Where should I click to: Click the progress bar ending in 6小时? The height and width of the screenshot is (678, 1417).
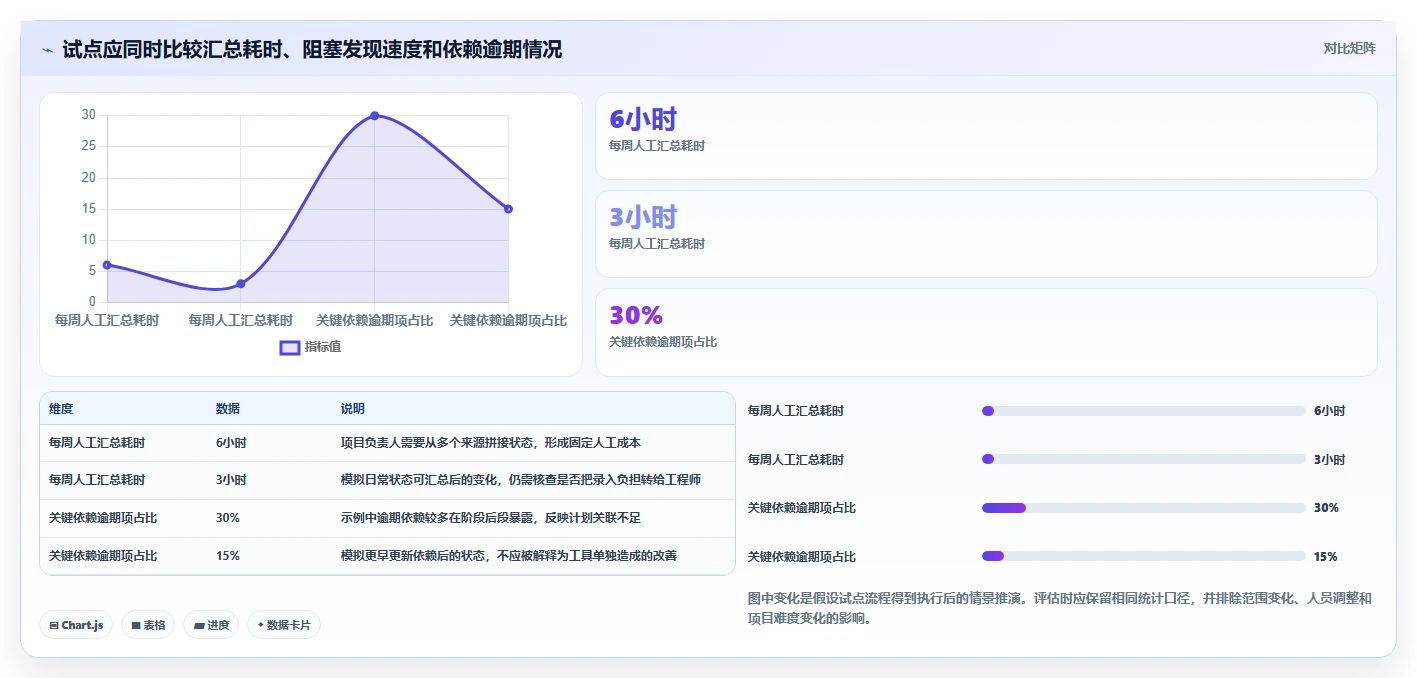click(1144, 411)
